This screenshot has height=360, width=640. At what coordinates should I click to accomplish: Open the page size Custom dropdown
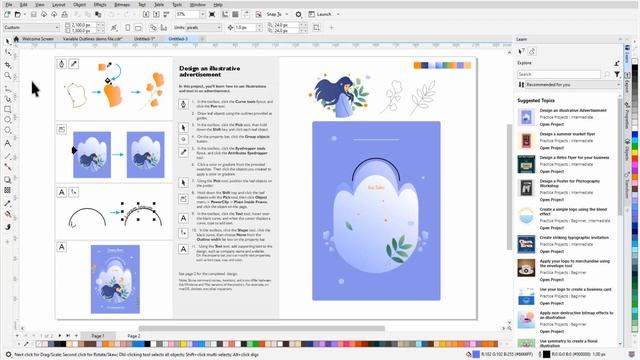pos(31,28)
